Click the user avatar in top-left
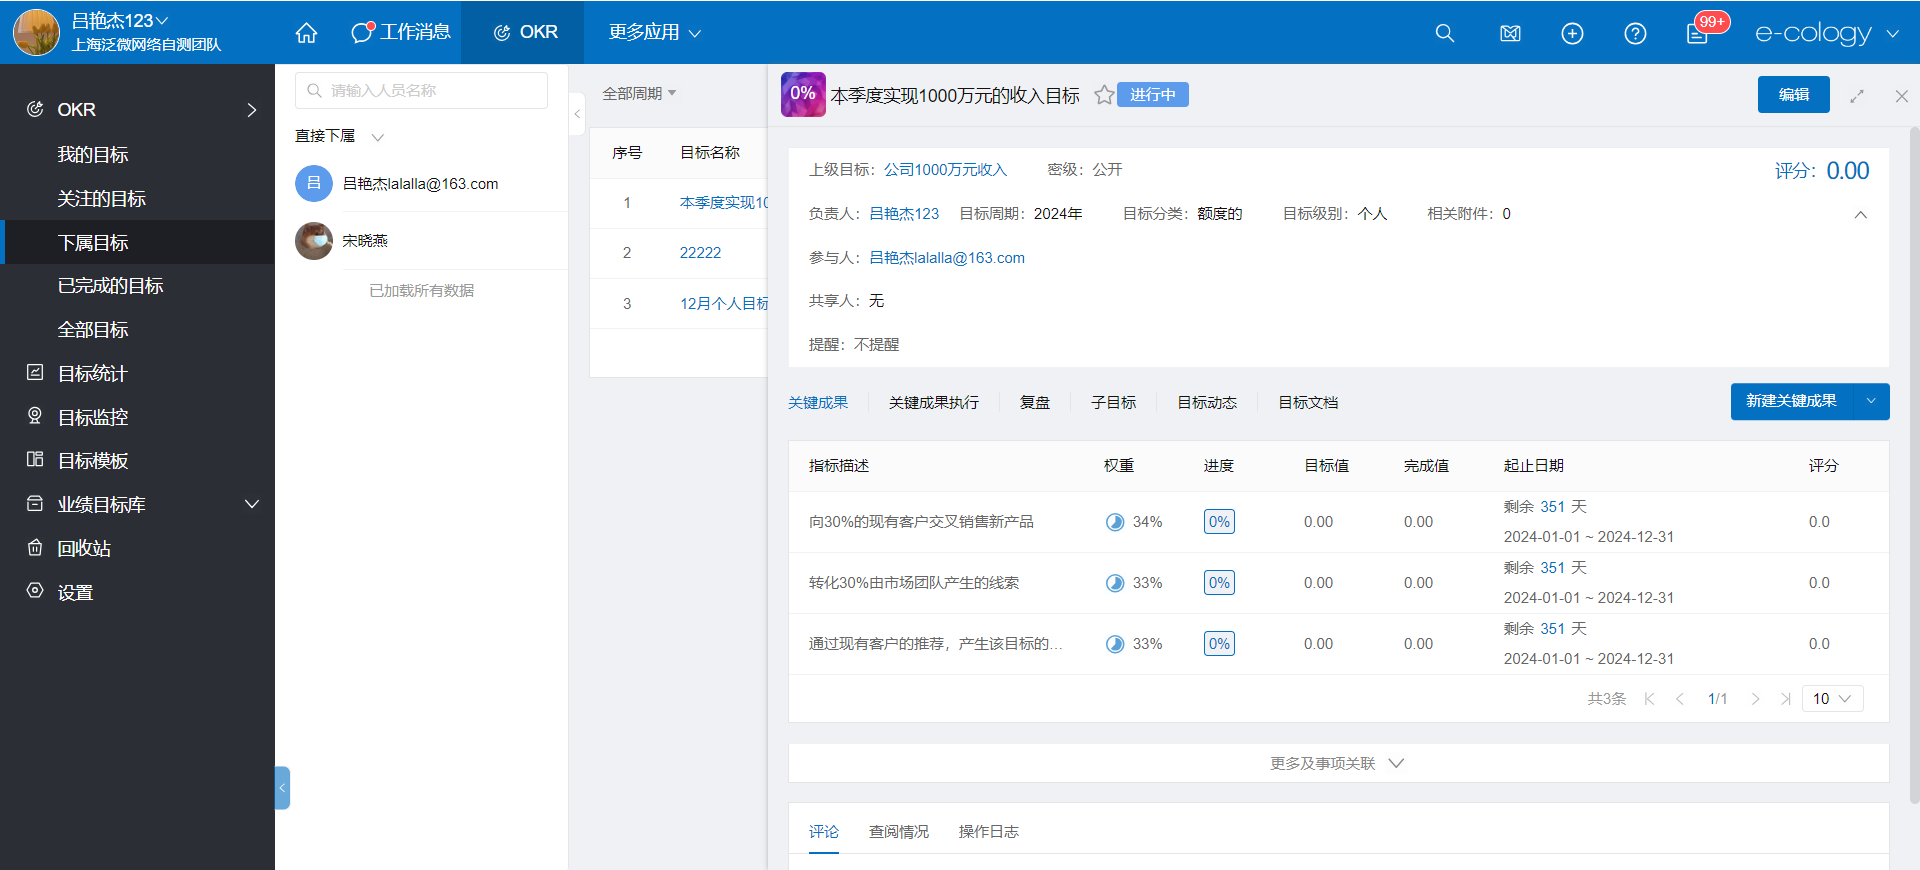This screenshot has width=1920, height=870. 36,32
